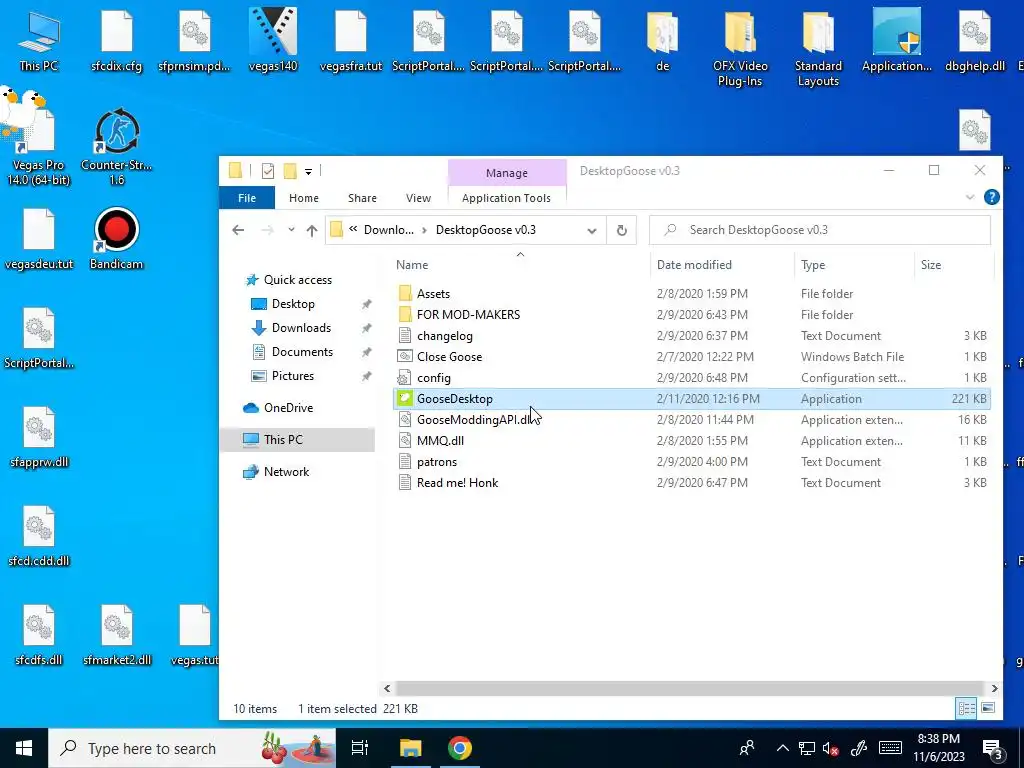1024x768 pixels.
Task: Refresh the DesktopGoose v0.3 folder
Action: tap(622, 230)
